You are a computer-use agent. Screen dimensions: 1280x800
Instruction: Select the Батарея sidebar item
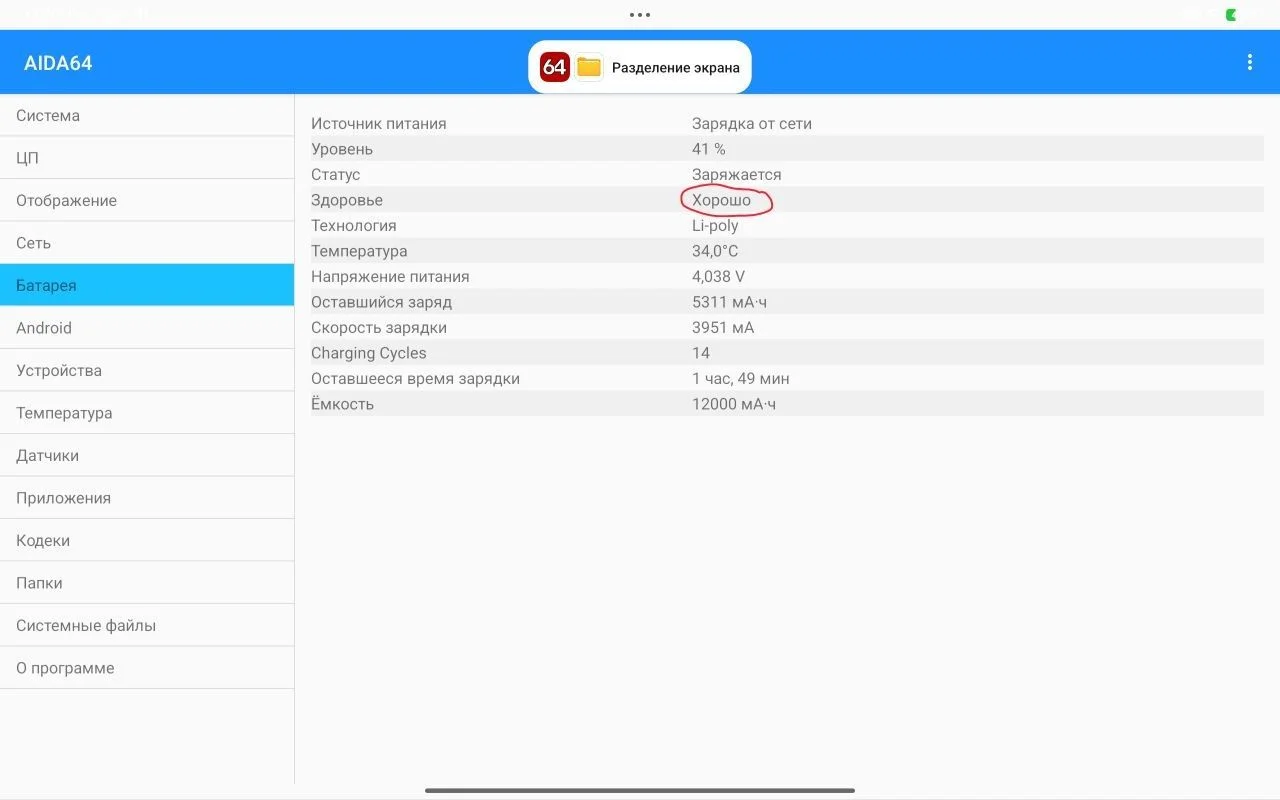point(147,285)
